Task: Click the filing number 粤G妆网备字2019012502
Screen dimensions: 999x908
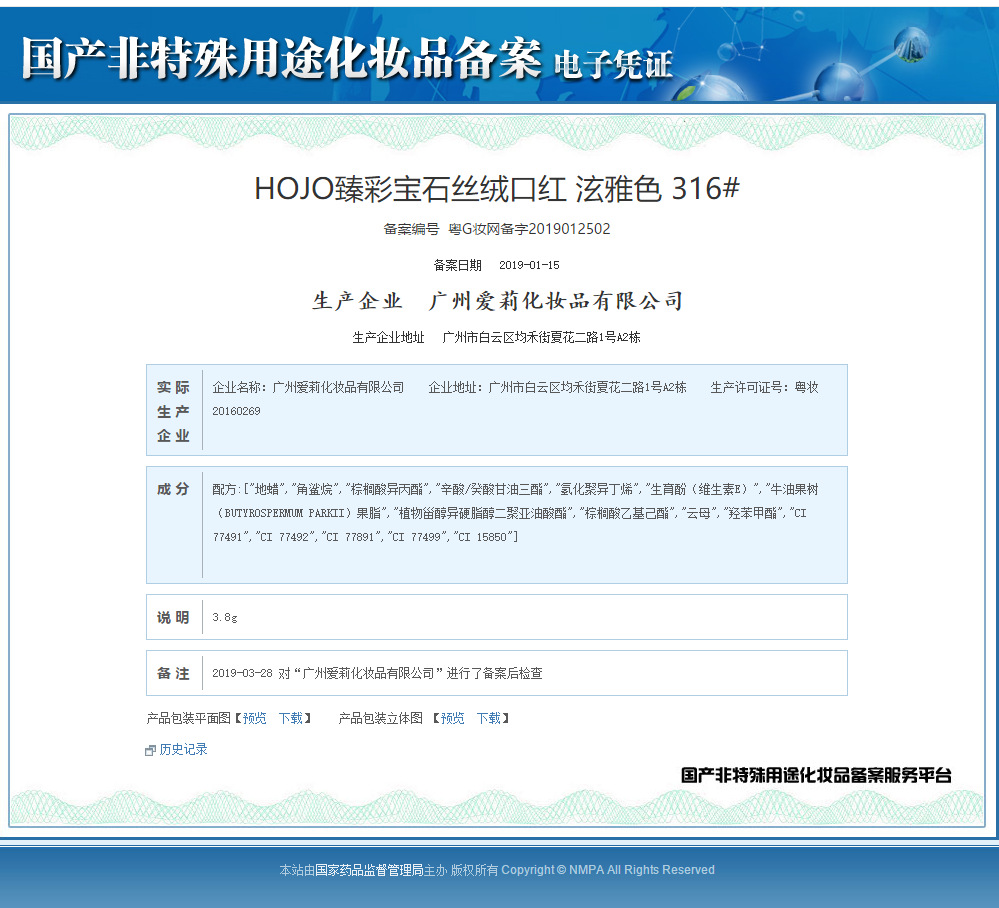Action: coord(529,229)
